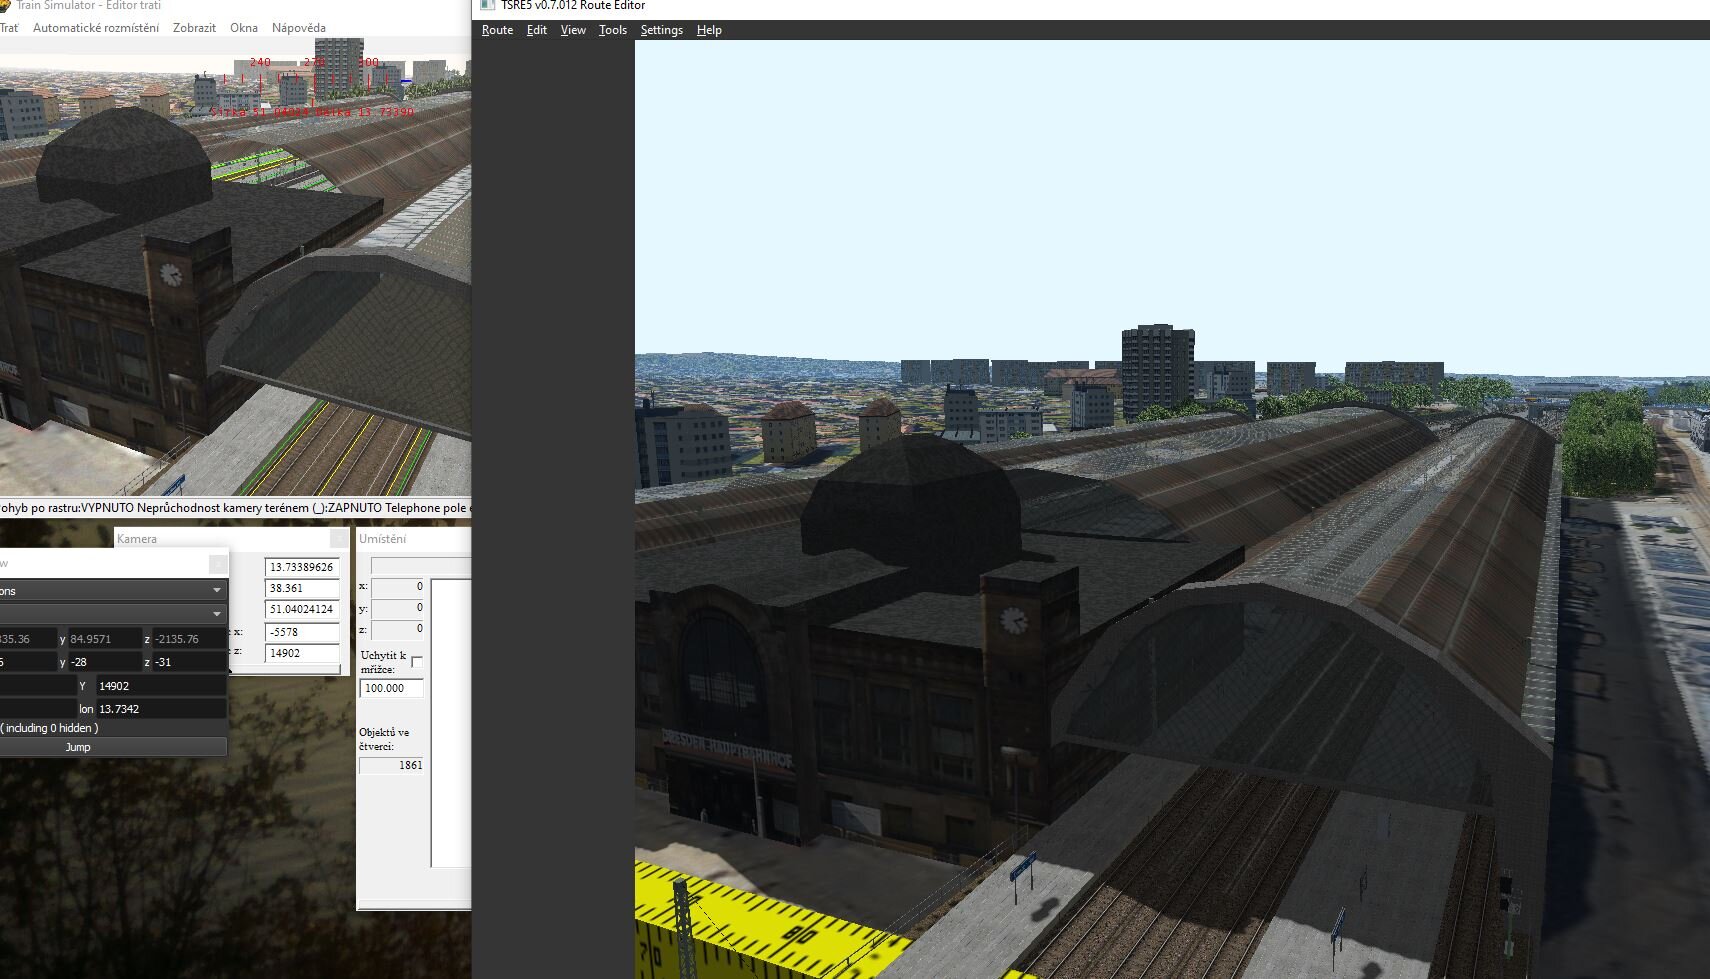This screenshot has width=1710, height=979.
Task: Select the Kamera z field showing 14902
Action: click(x=302, y=653)
